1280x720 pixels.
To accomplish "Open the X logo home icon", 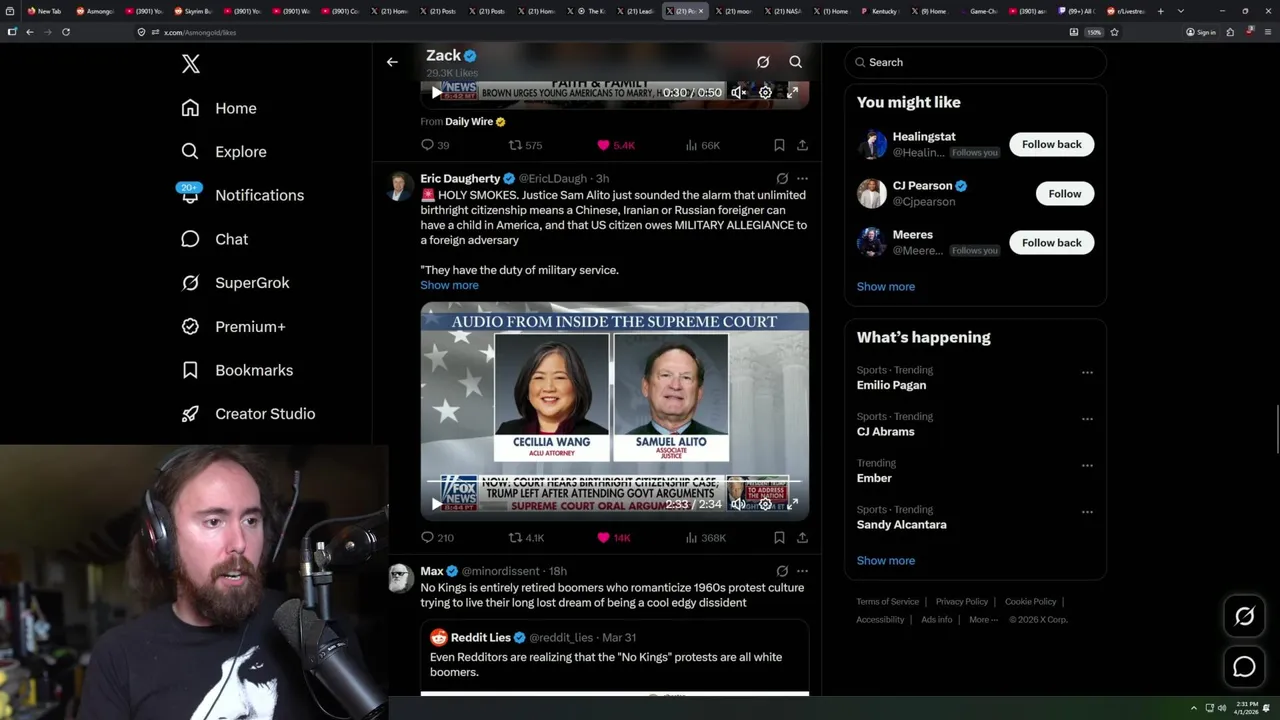I will 191,64.
